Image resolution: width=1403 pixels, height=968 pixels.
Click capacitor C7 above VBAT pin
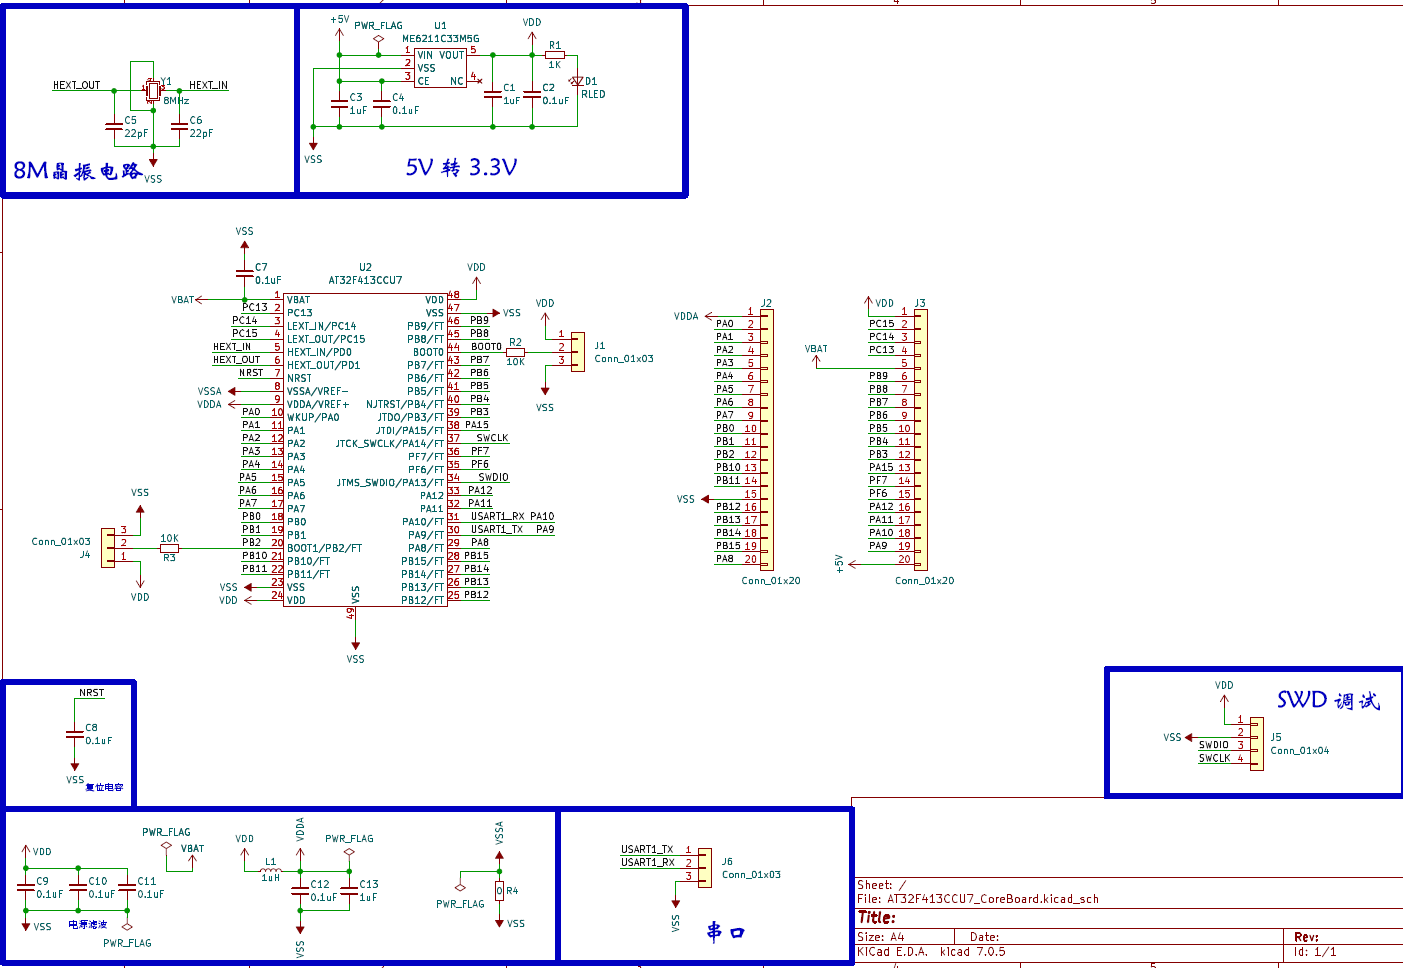tap(244, 273)
